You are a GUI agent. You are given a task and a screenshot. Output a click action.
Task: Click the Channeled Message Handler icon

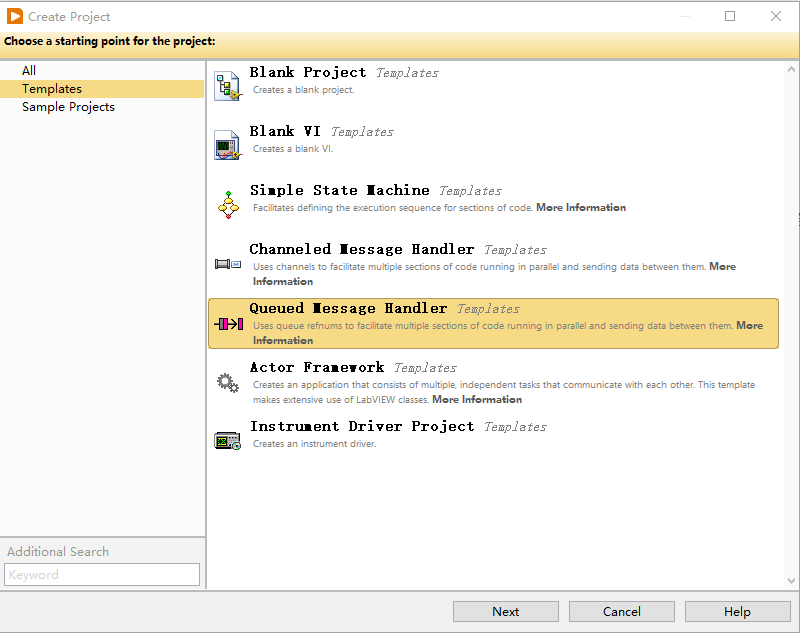(228, 264)
